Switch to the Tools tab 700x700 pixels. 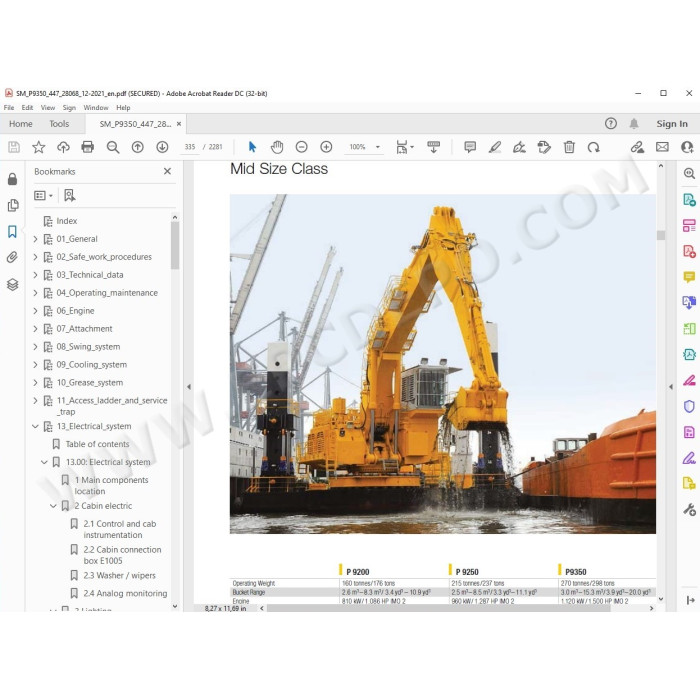(x=59, y=124)
